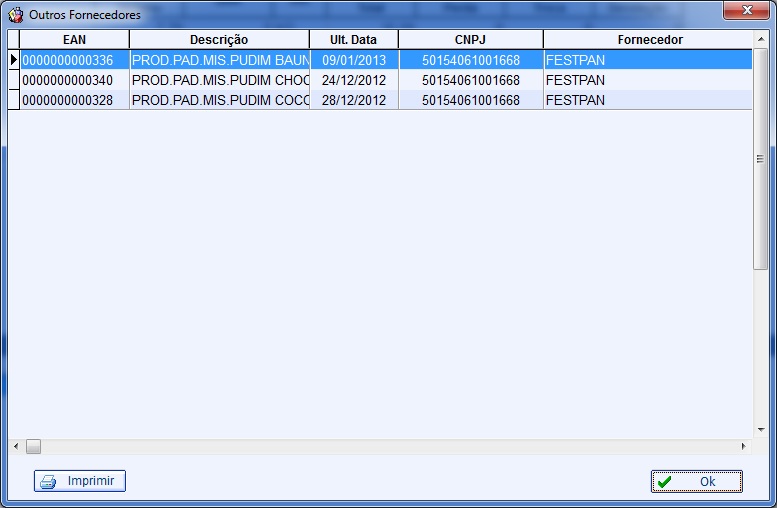The width and height of the screenshot is (777, 508).
Task: Click date cell 28/12/2012
Action: coord(354,100)
